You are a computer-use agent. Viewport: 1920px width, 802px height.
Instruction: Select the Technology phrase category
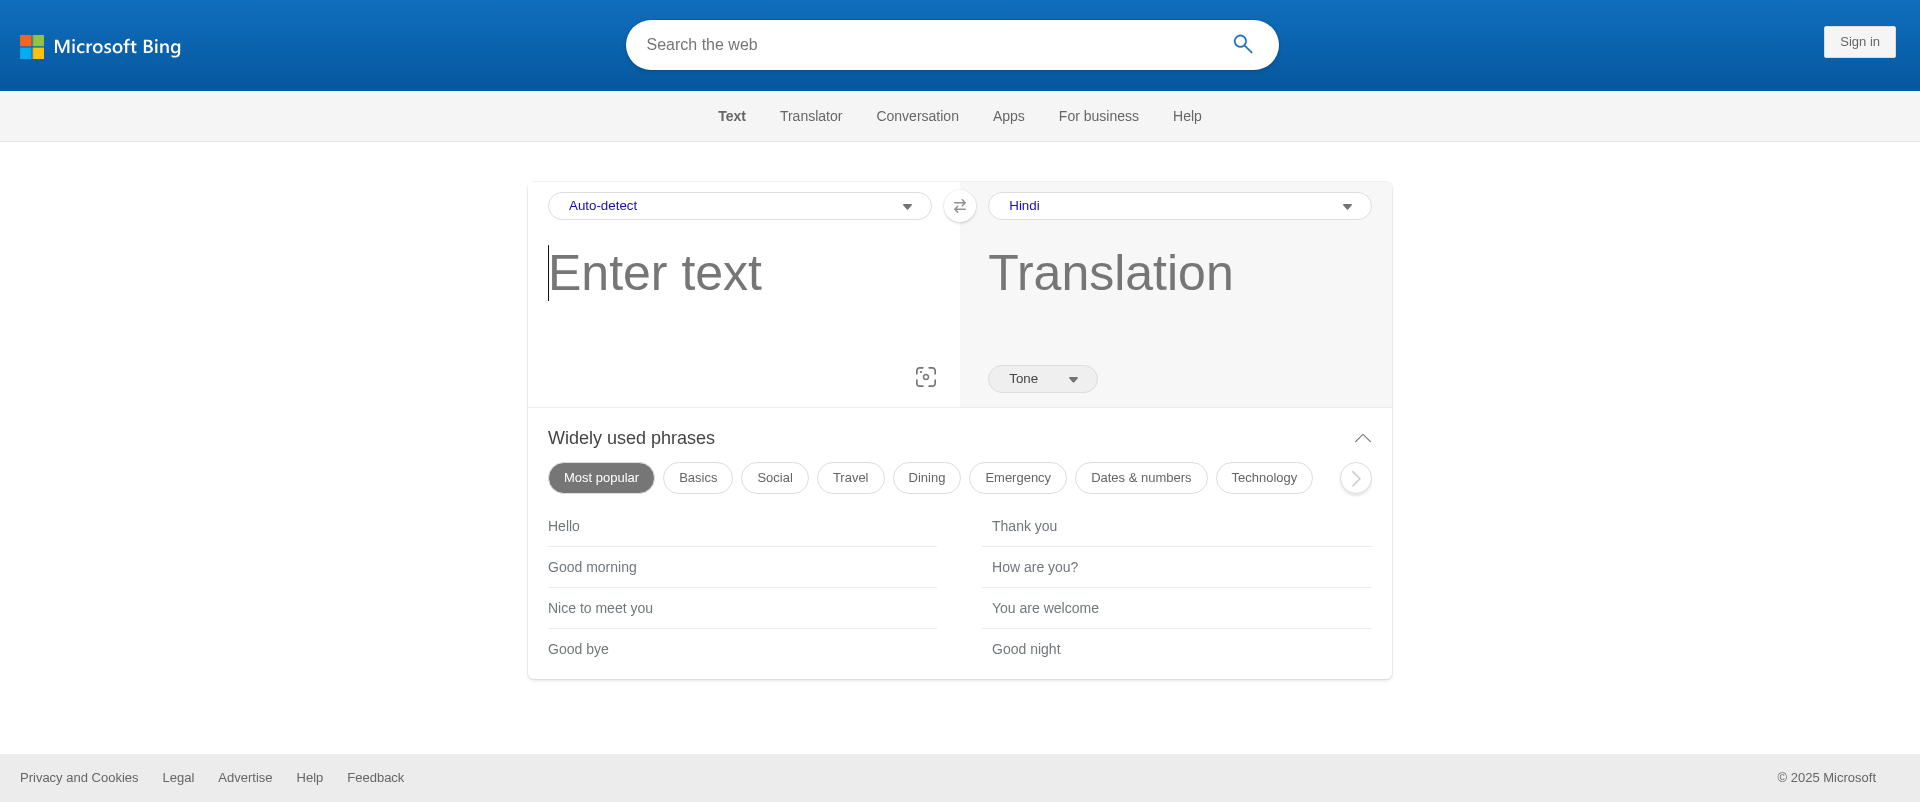1264,478
